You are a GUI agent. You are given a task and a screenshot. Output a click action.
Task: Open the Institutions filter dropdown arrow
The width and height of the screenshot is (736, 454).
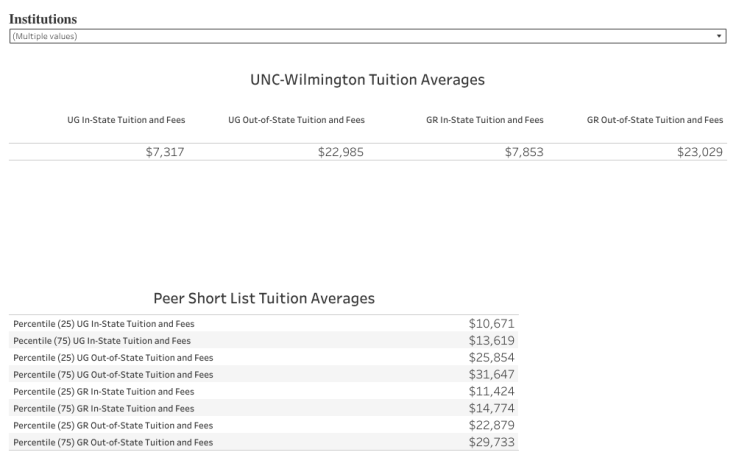(720, 36)
